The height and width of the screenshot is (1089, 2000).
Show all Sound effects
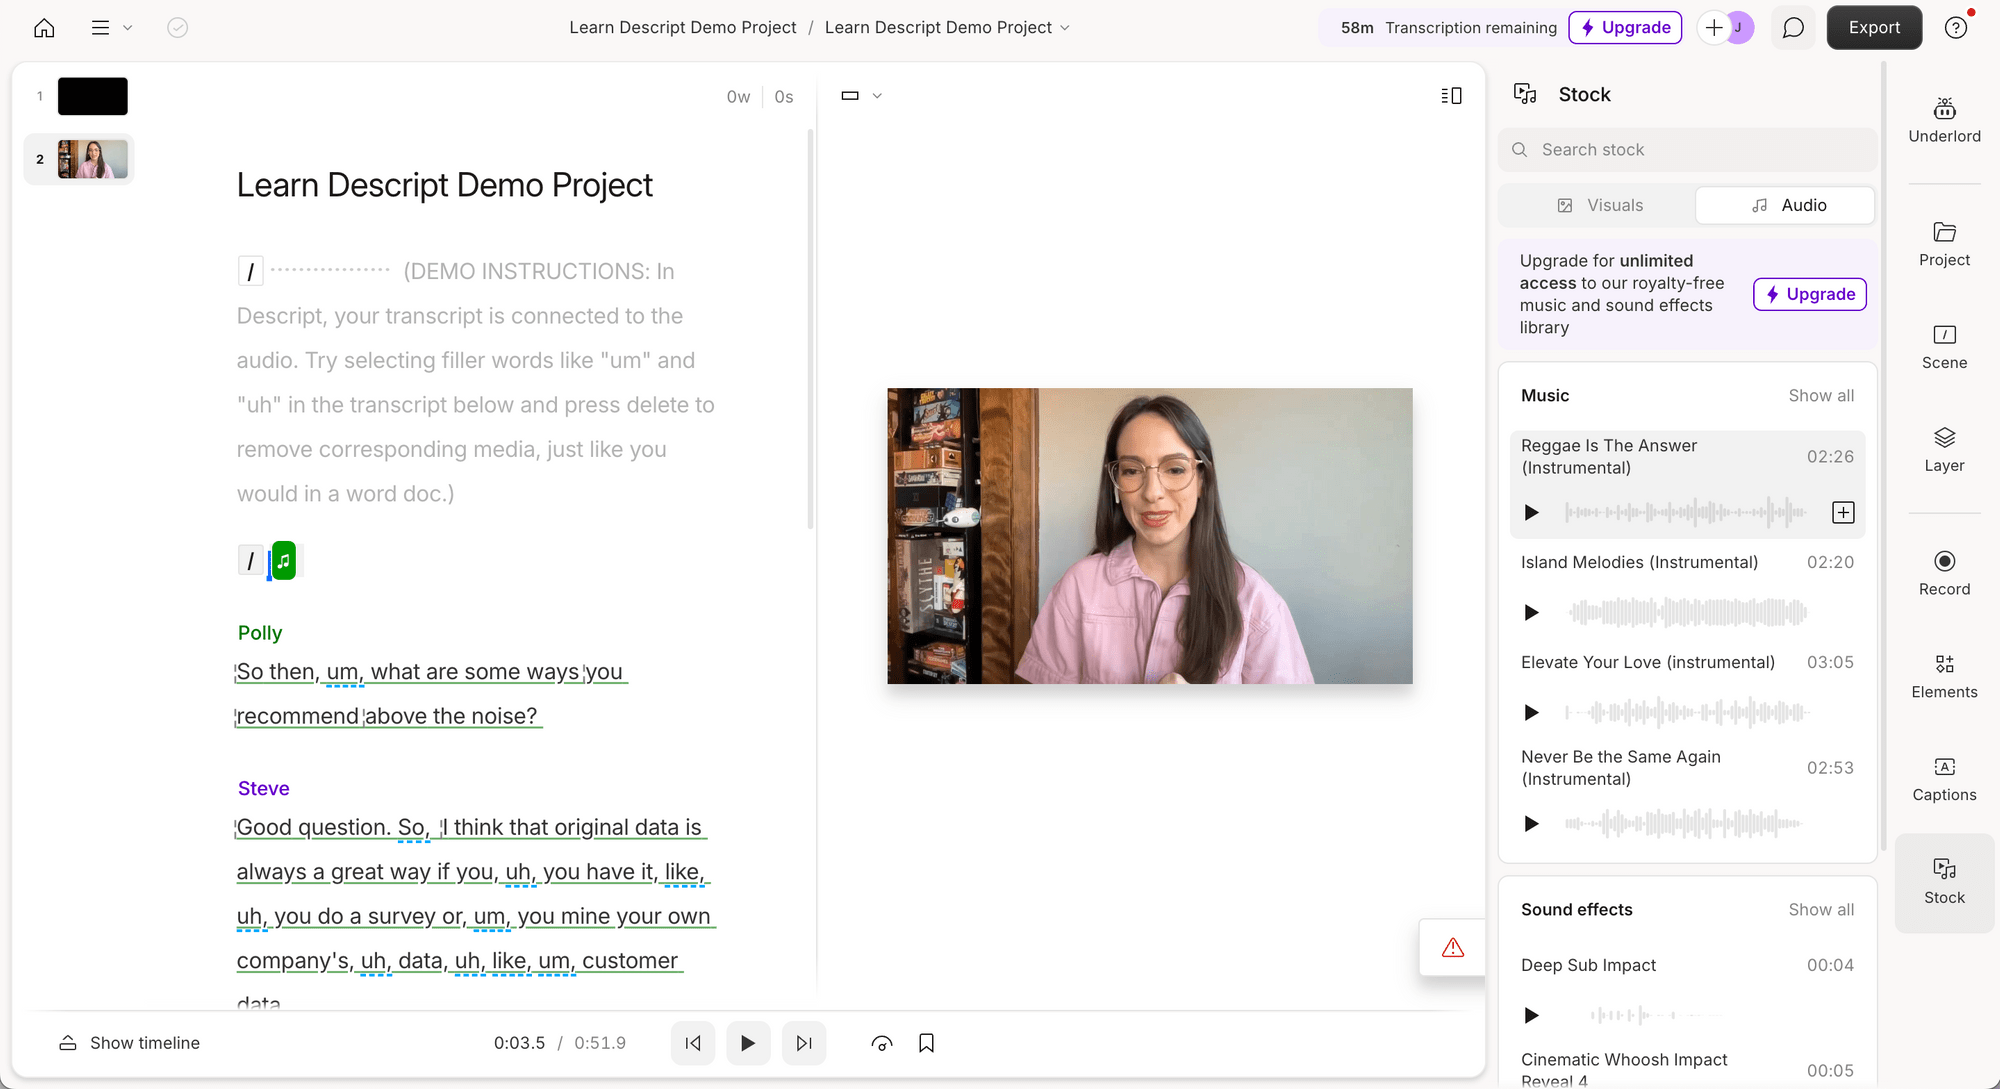[1821, 910]
